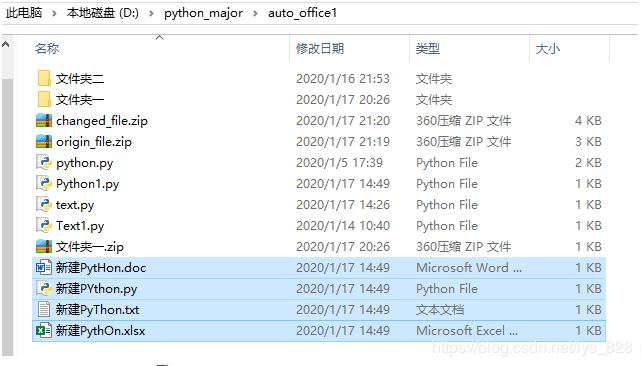Click auto_office1 in the address bar

tap(303, 13)
